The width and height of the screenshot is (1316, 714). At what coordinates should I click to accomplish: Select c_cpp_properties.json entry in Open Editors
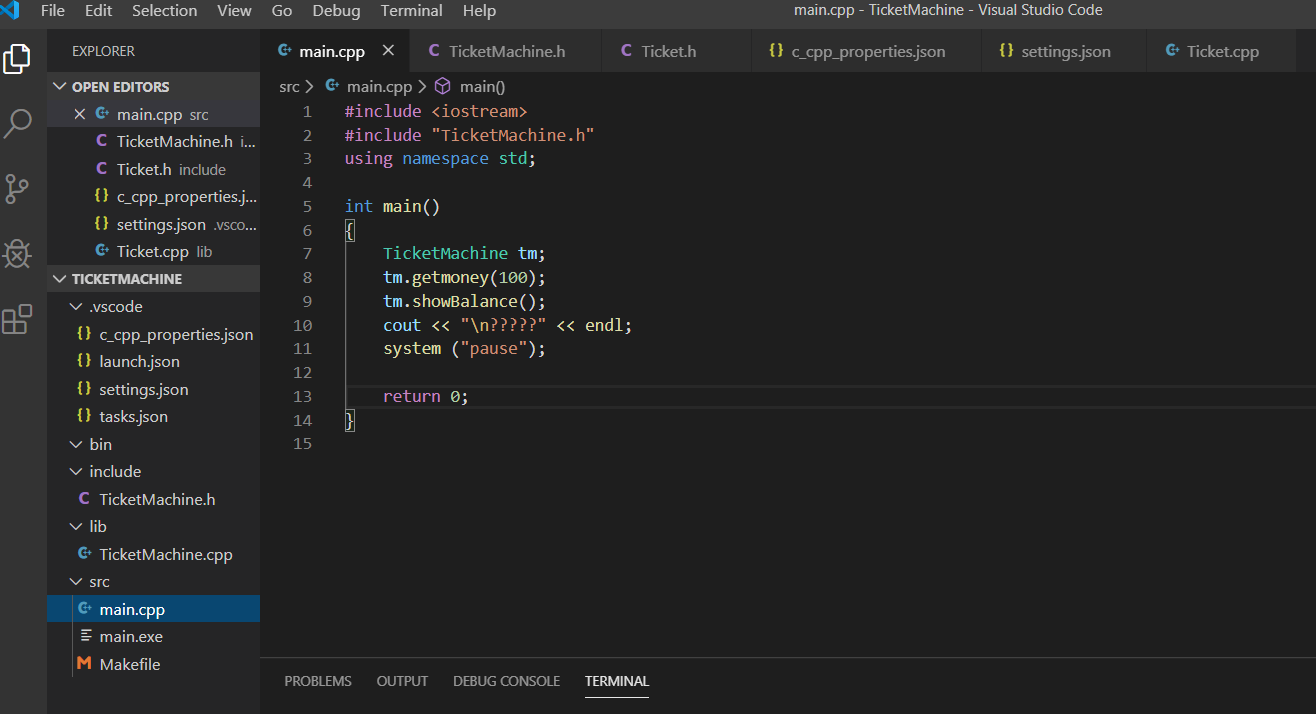coord(153,197)
